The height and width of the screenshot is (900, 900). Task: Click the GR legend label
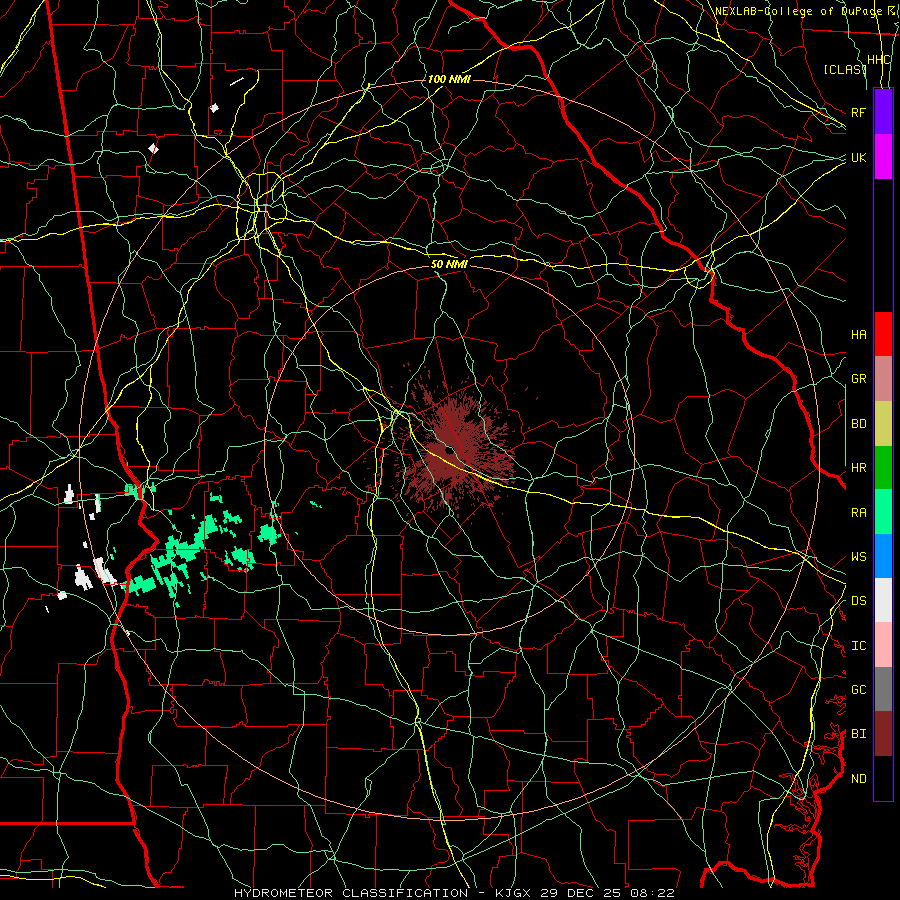point(858,379)
